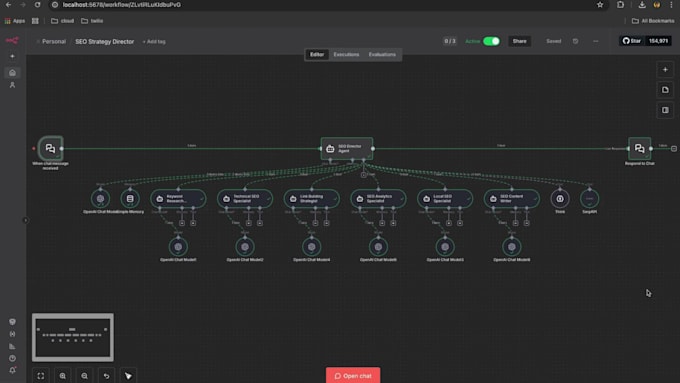The image size is (680, 383).
Task: Go to the home overview sidebar icon
Action: [12, 72]
